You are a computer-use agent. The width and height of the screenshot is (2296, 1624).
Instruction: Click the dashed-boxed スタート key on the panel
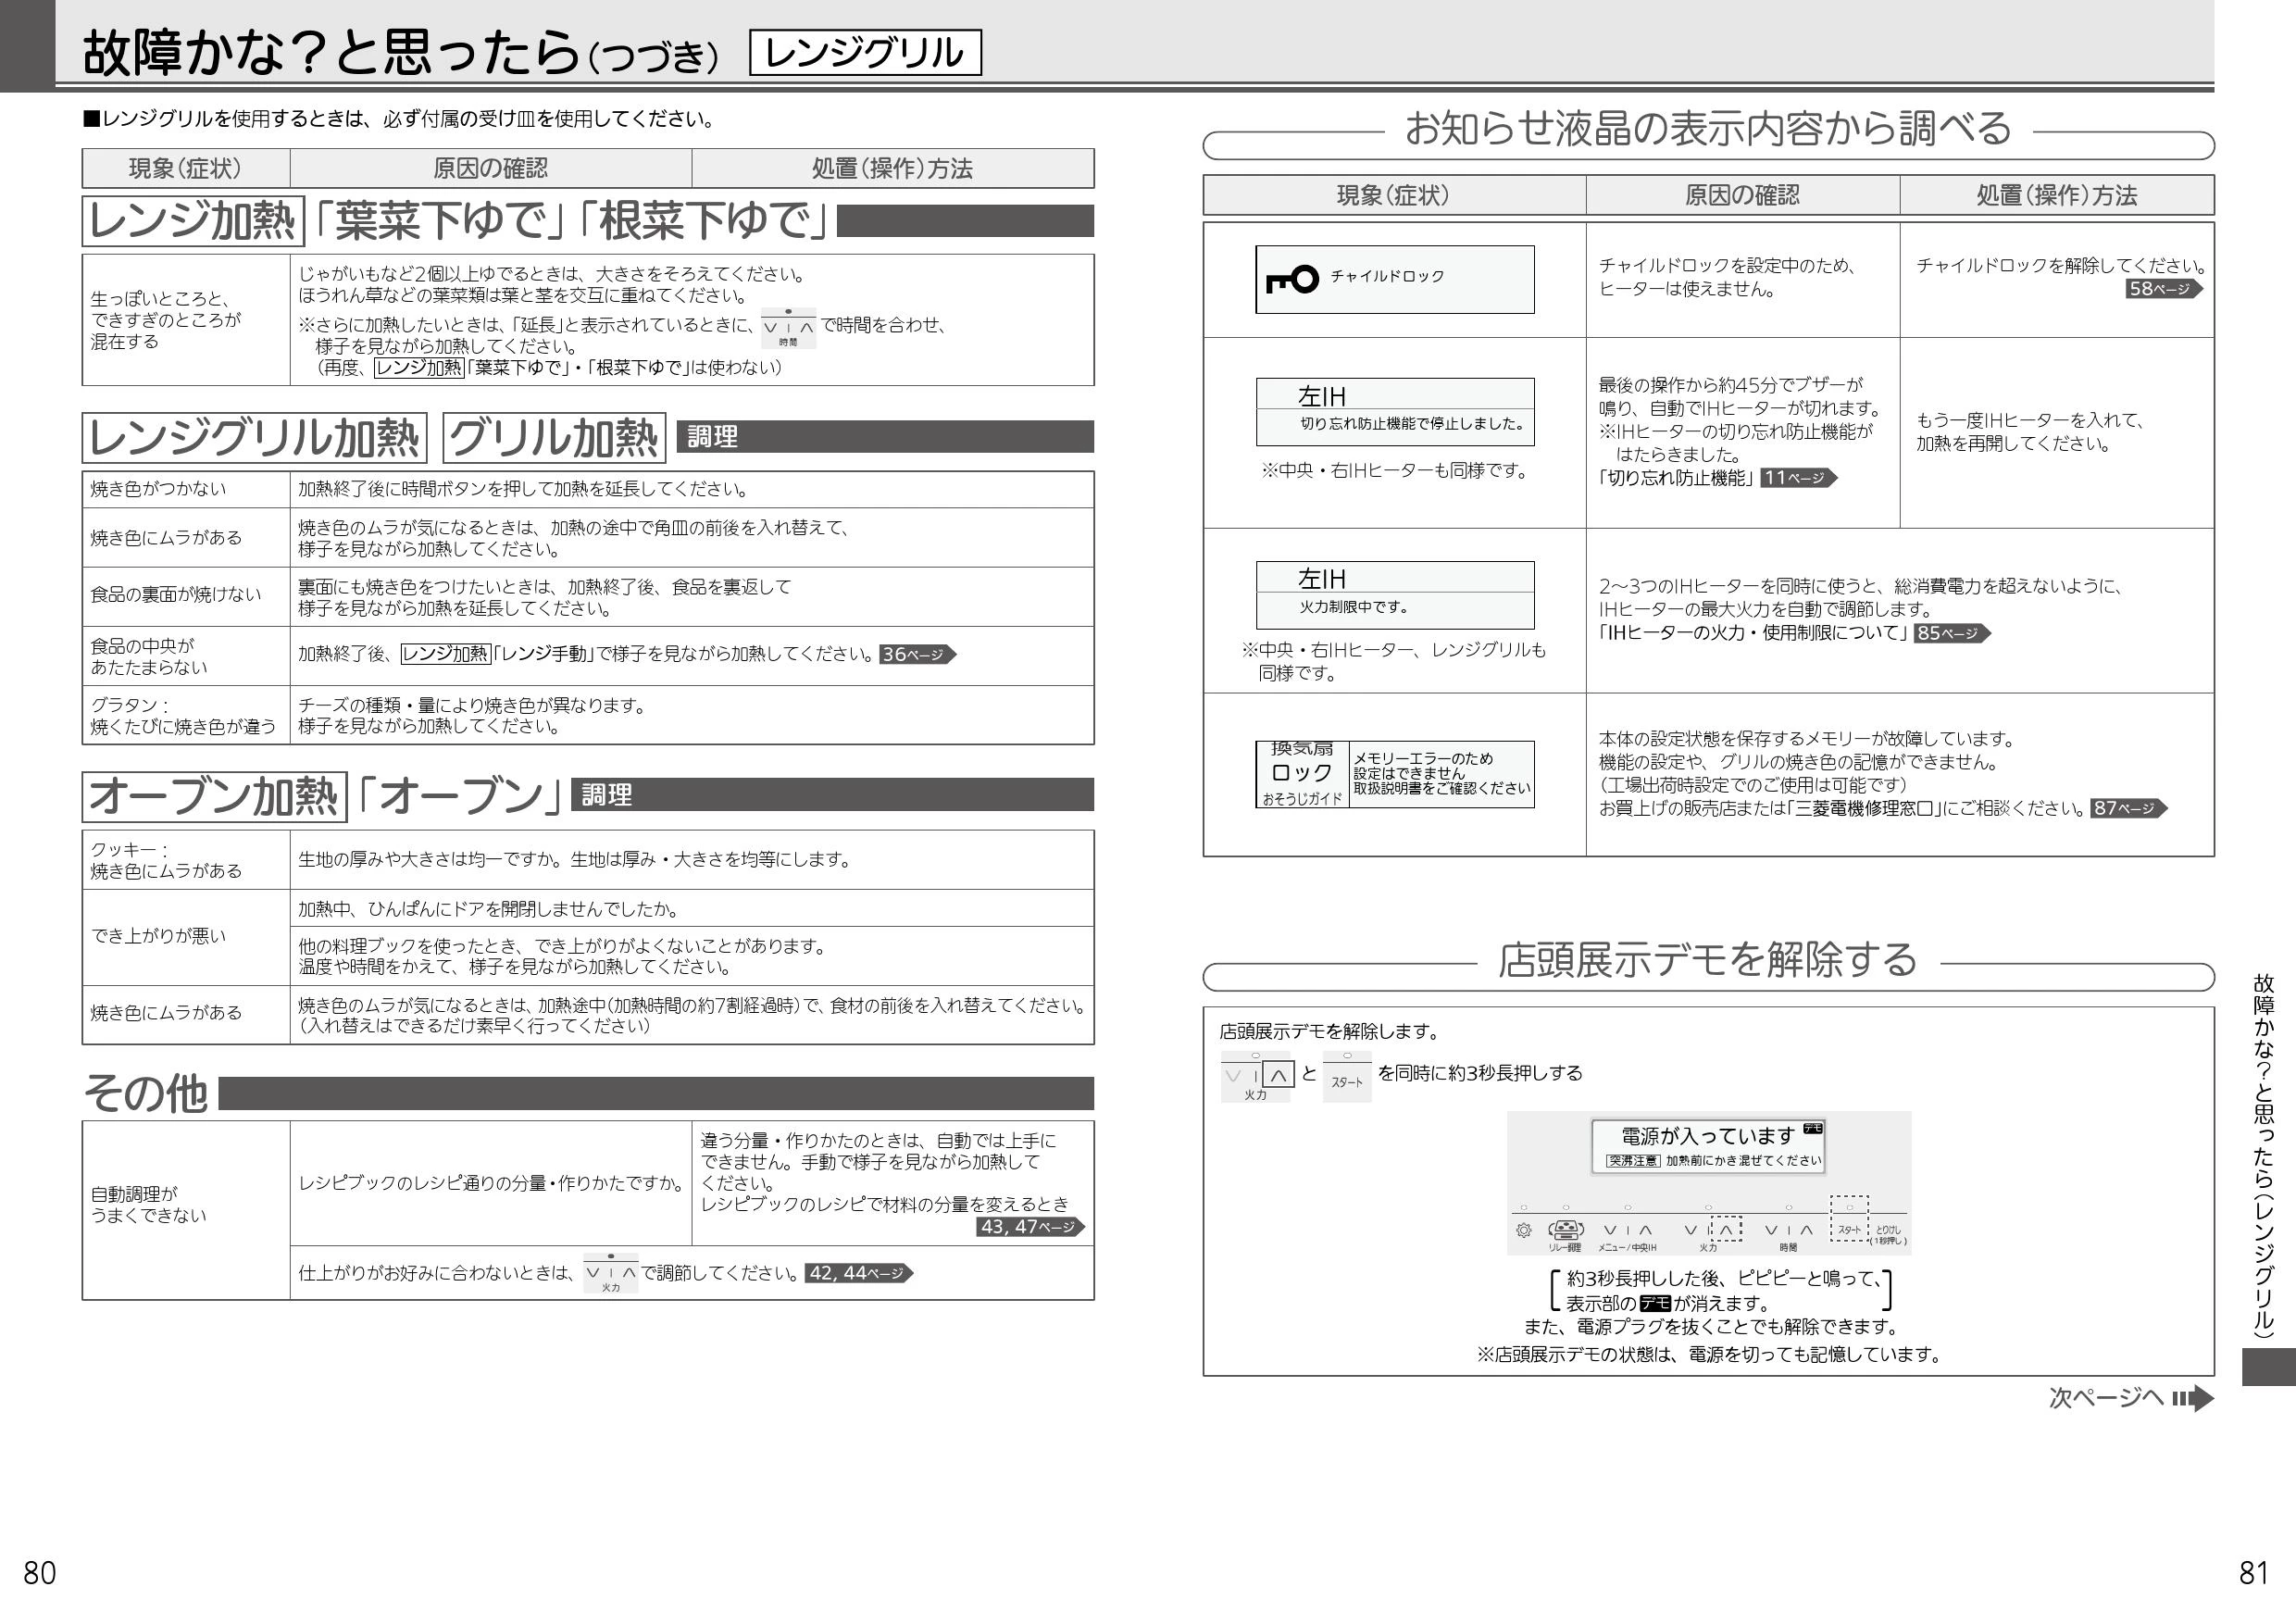(1849, 1219)
